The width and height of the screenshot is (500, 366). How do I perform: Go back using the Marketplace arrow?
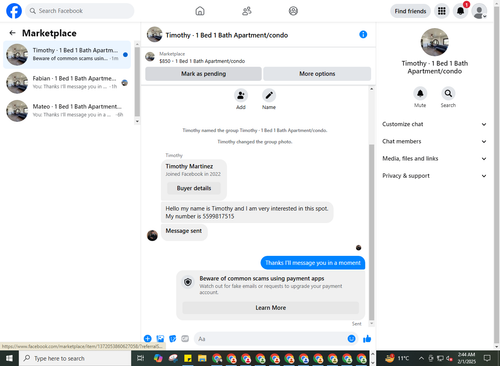point(13,33)
